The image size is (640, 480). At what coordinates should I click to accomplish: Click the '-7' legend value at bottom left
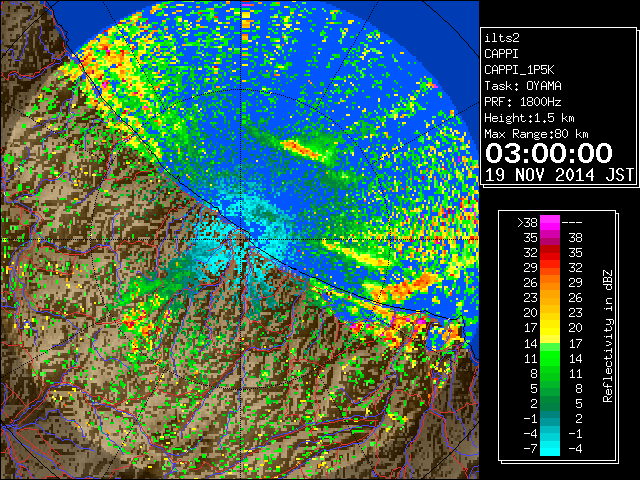pos(530,448)
